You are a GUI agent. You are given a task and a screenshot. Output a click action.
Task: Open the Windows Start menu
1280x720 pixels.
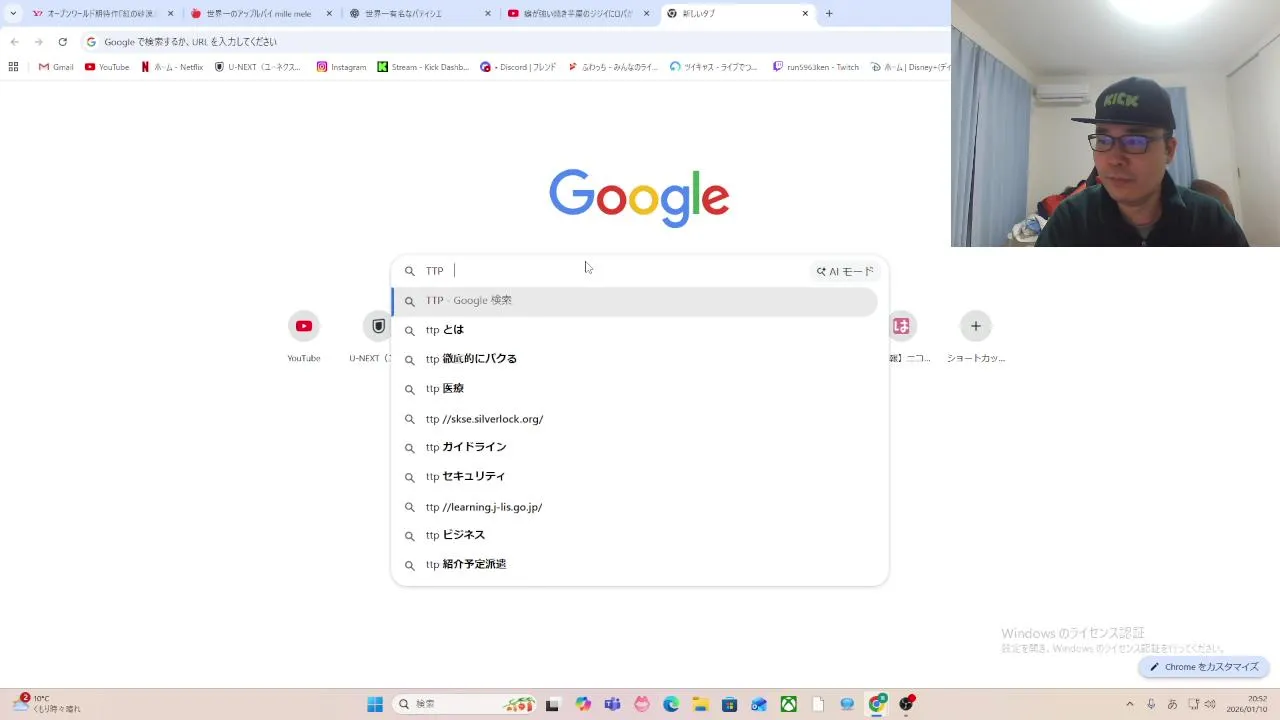tap(375, 704)
